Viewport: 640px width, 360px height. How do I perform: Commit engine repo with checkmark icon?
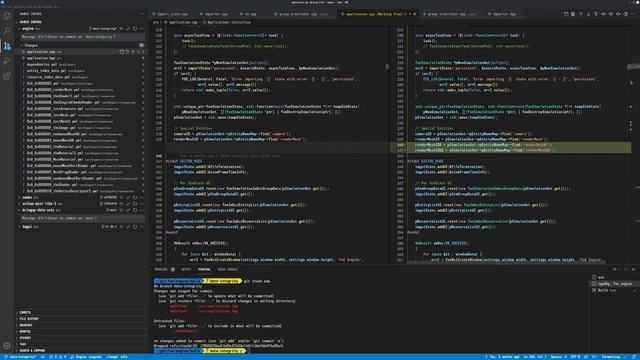(128, 29)
